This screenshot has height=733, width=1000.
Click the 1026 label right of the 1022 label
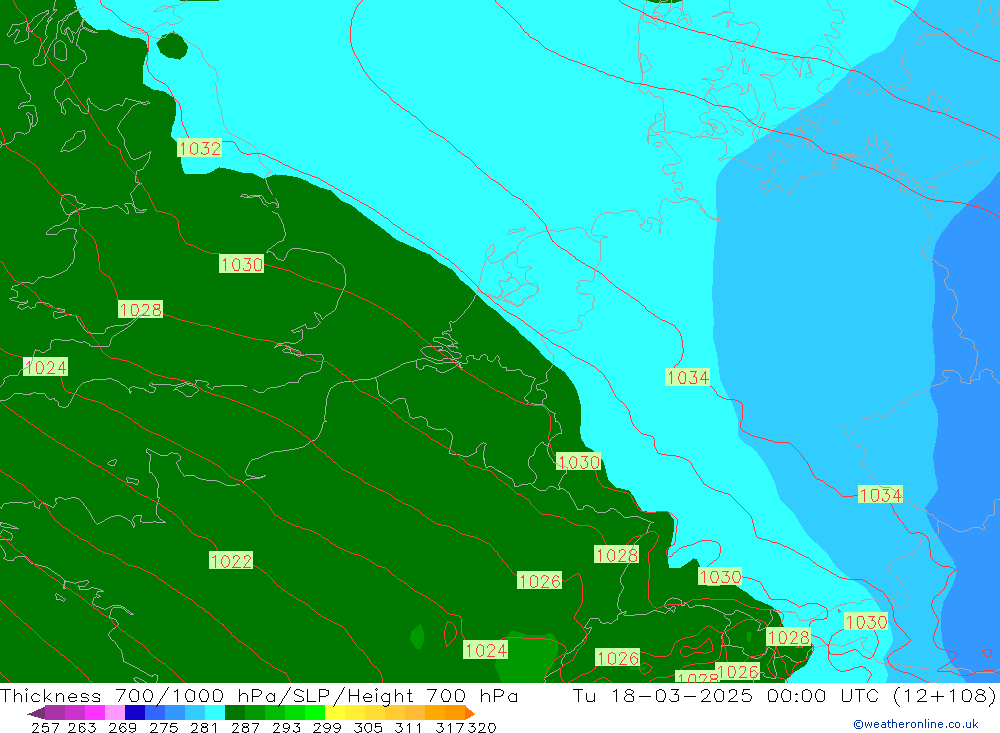[540, 581]
